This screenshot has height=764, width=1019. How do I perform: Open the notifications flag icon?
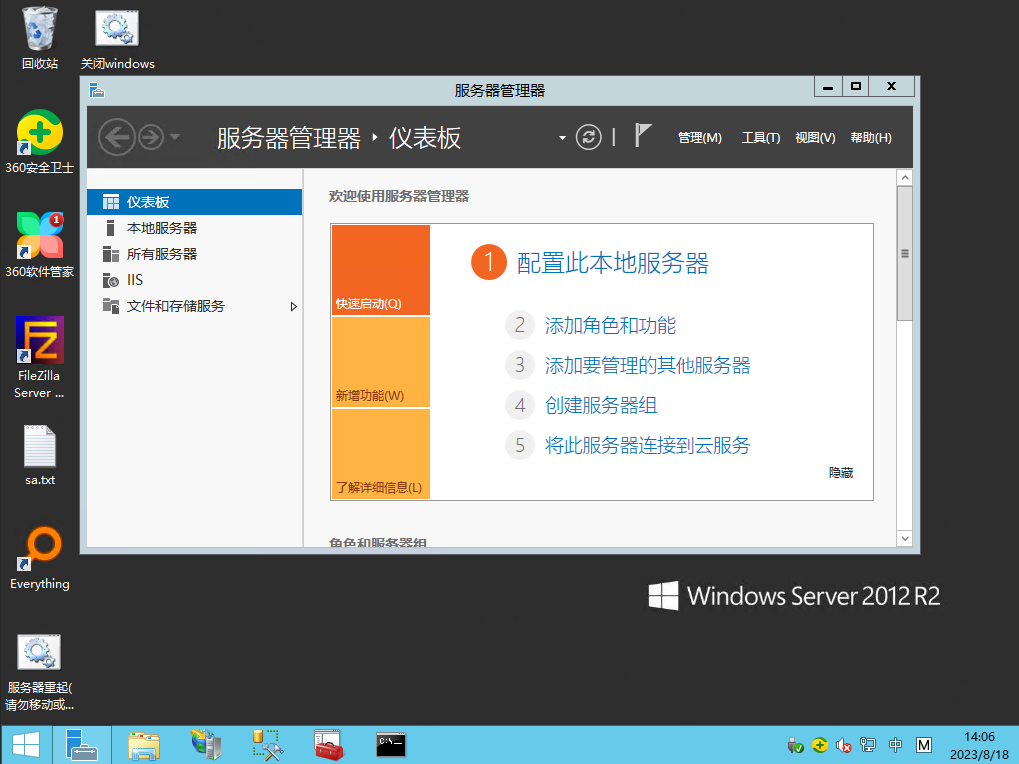(x=643, y=136)
